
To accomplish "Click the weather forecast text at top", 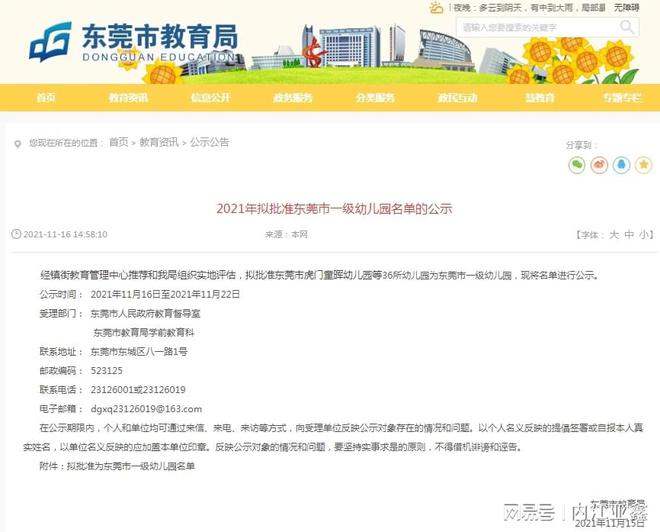I will pyautogui.click(x=530, y=8).
